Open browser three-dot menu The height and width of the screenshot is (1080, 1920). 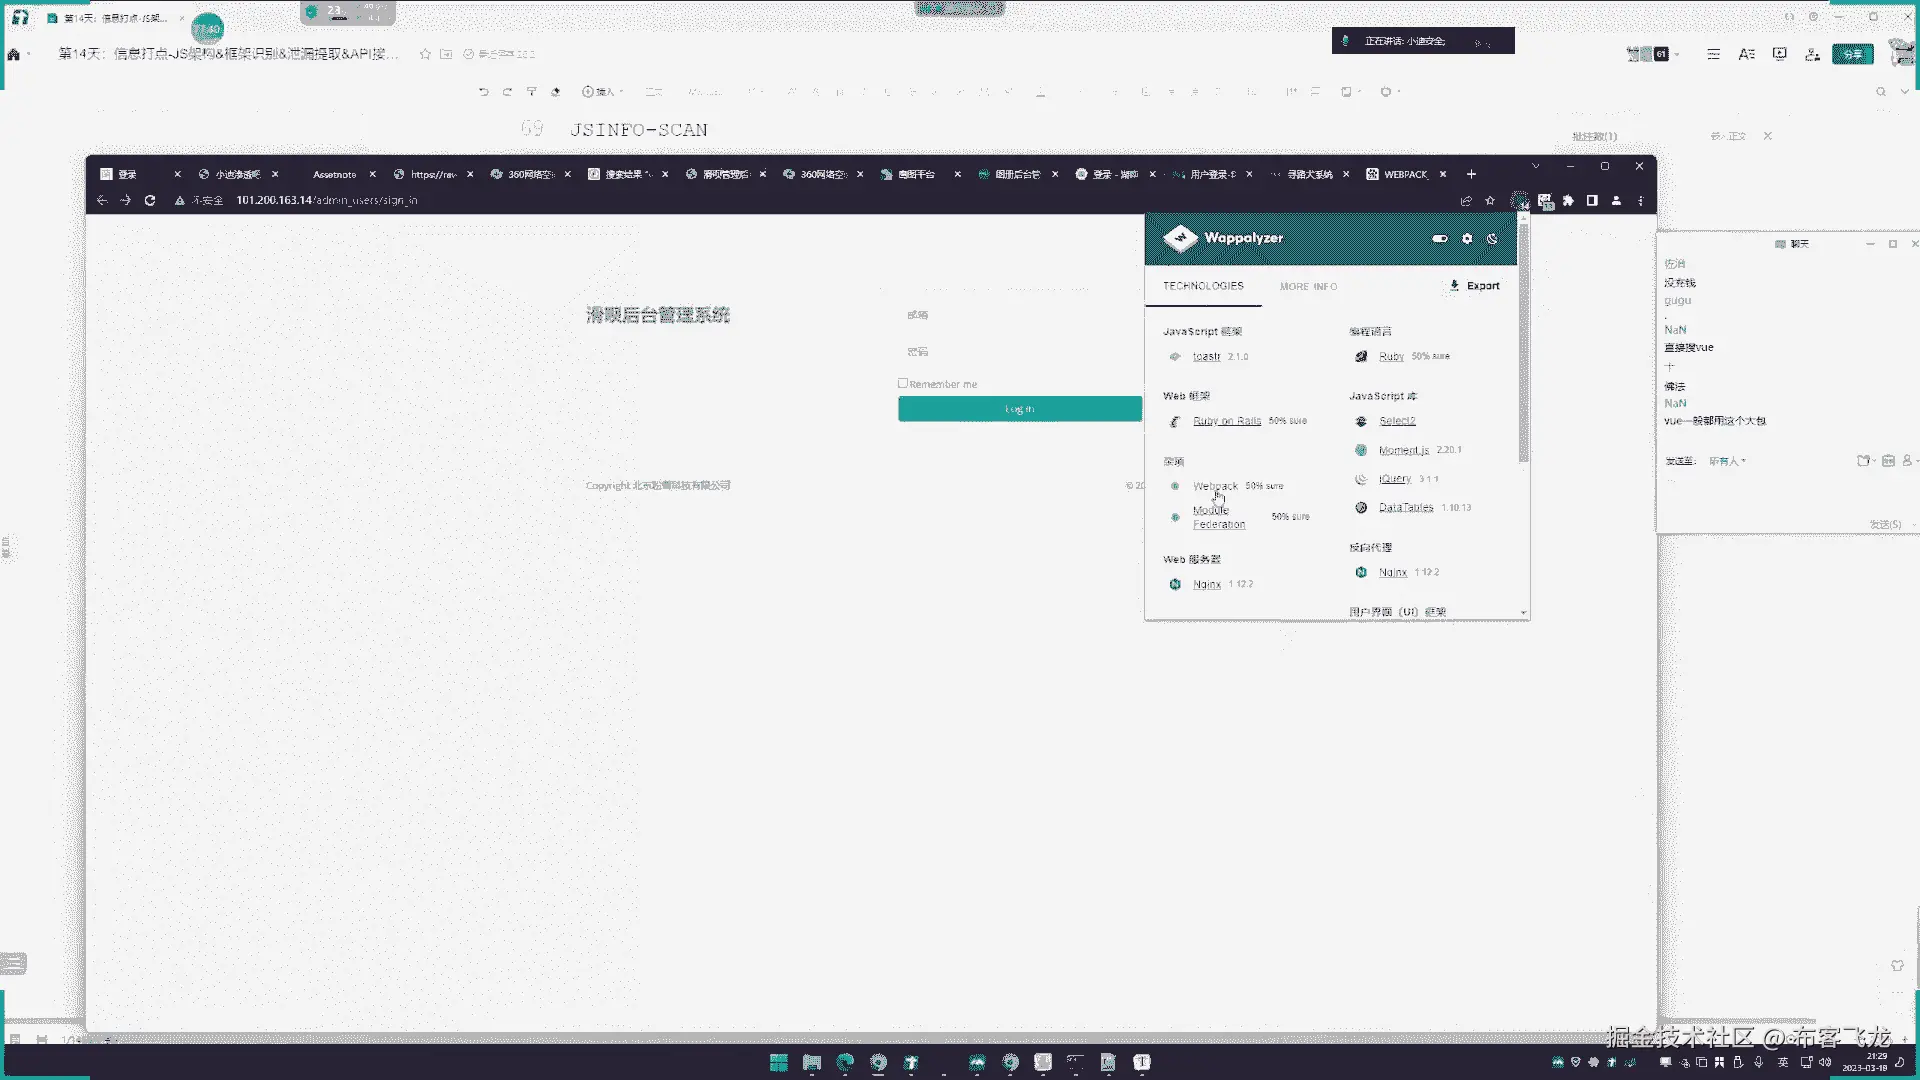[1640, 201]
